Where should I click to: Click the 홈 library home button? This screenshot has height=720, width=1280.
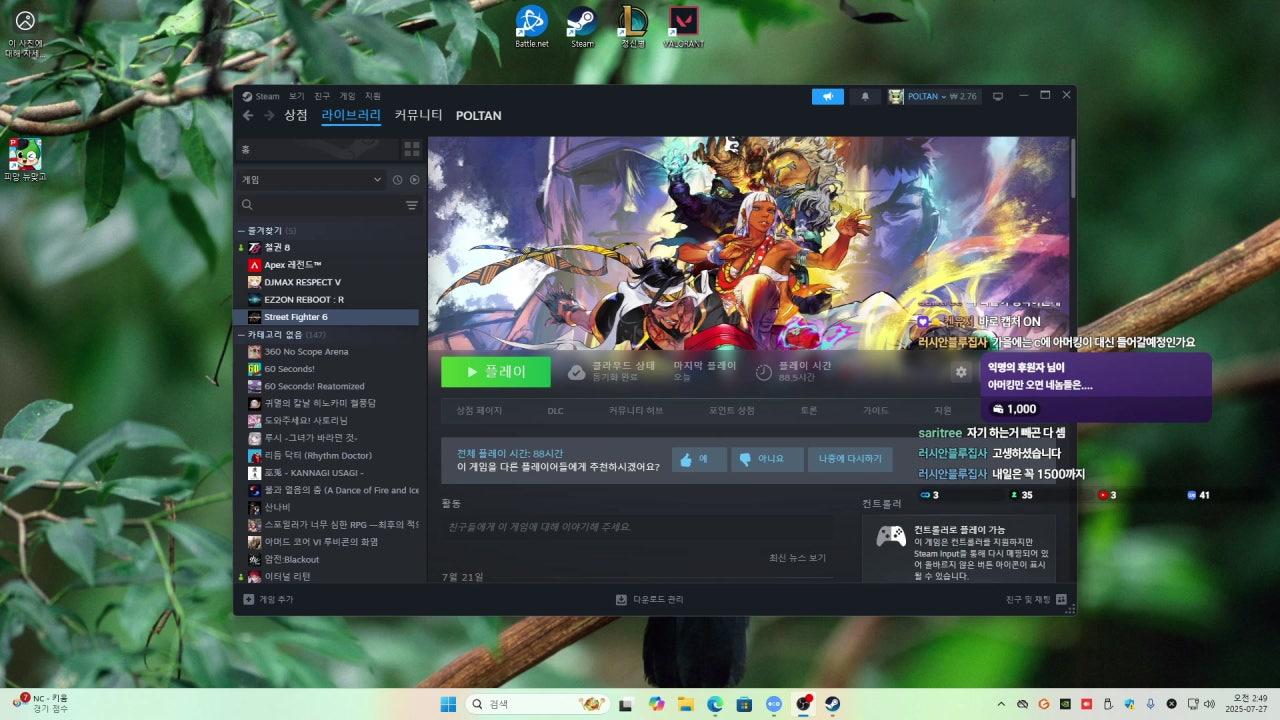(317, 149)
